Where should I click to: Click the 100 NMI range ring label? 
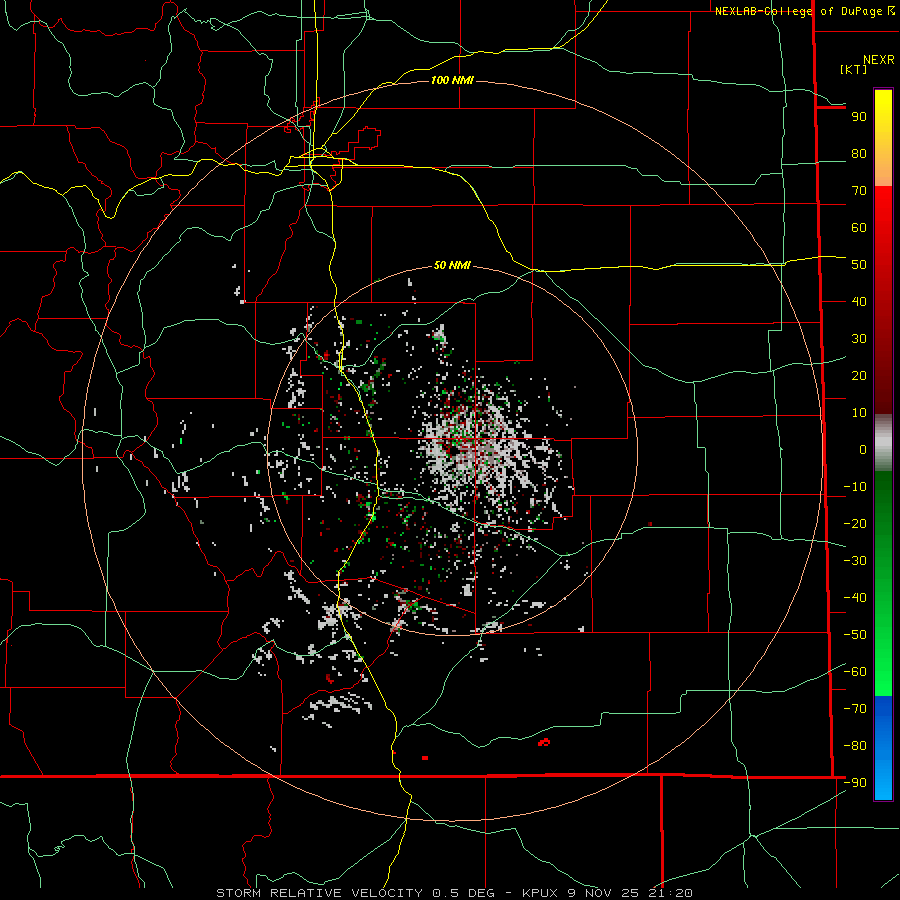pos(452,80)
